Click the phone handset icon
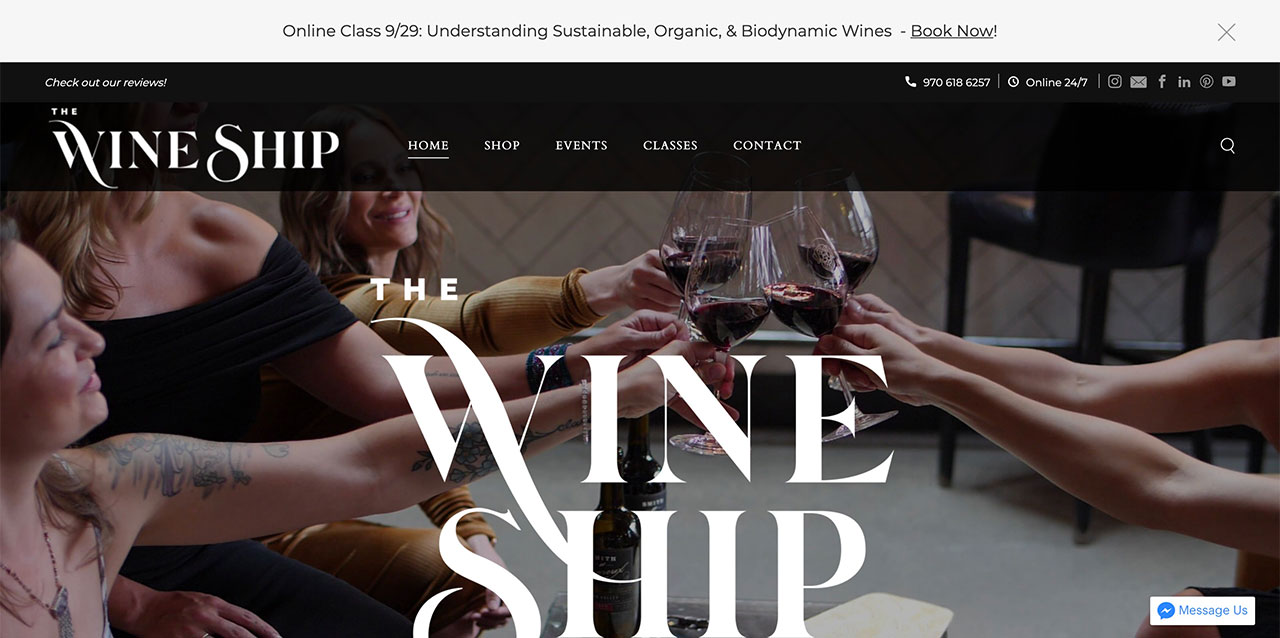1280x638 pixels. pos(910,82)
